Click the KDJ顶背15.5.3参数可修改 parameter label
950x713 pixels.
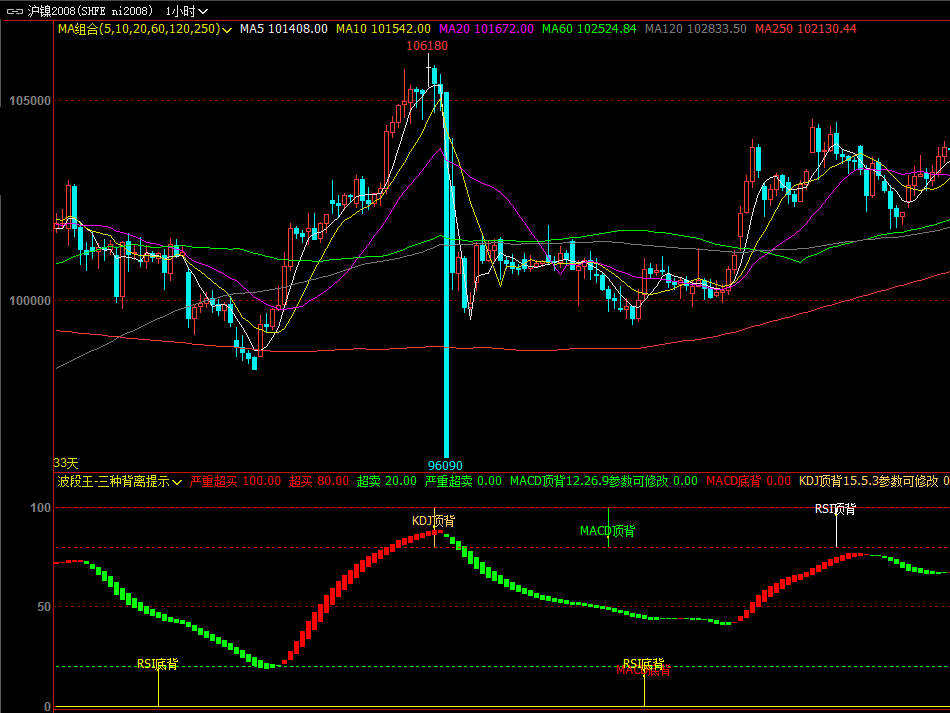(869, 482)
